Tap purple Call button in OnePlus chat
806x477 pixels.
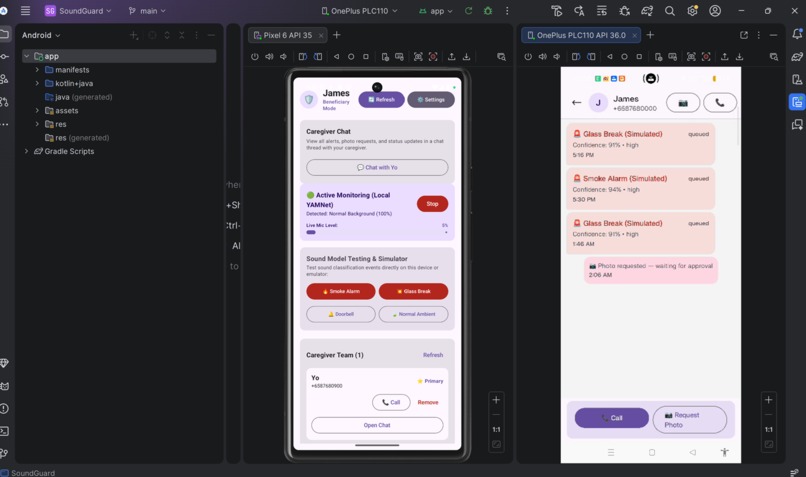click(x=612, y=418)
